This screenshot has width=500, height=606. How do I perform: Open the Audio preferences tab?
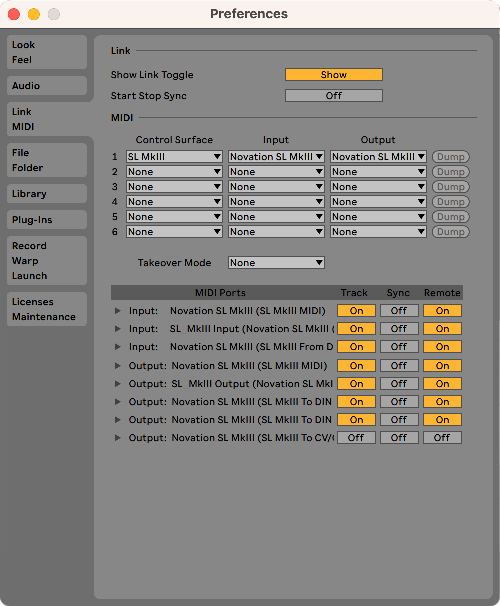click(47, 85)
